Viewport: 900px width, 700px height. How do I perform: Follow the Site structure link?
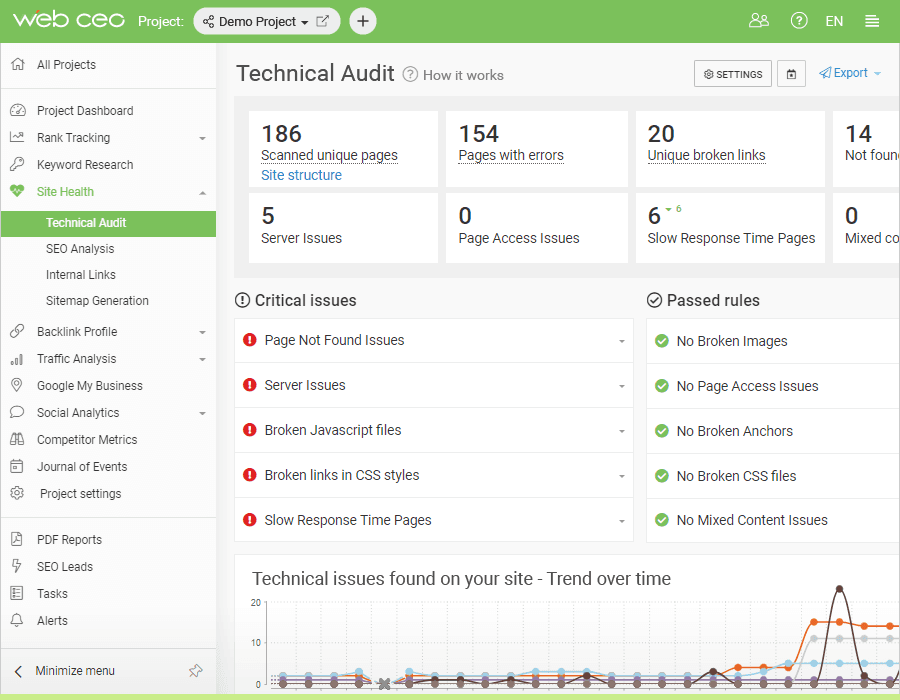click(301, 175)
